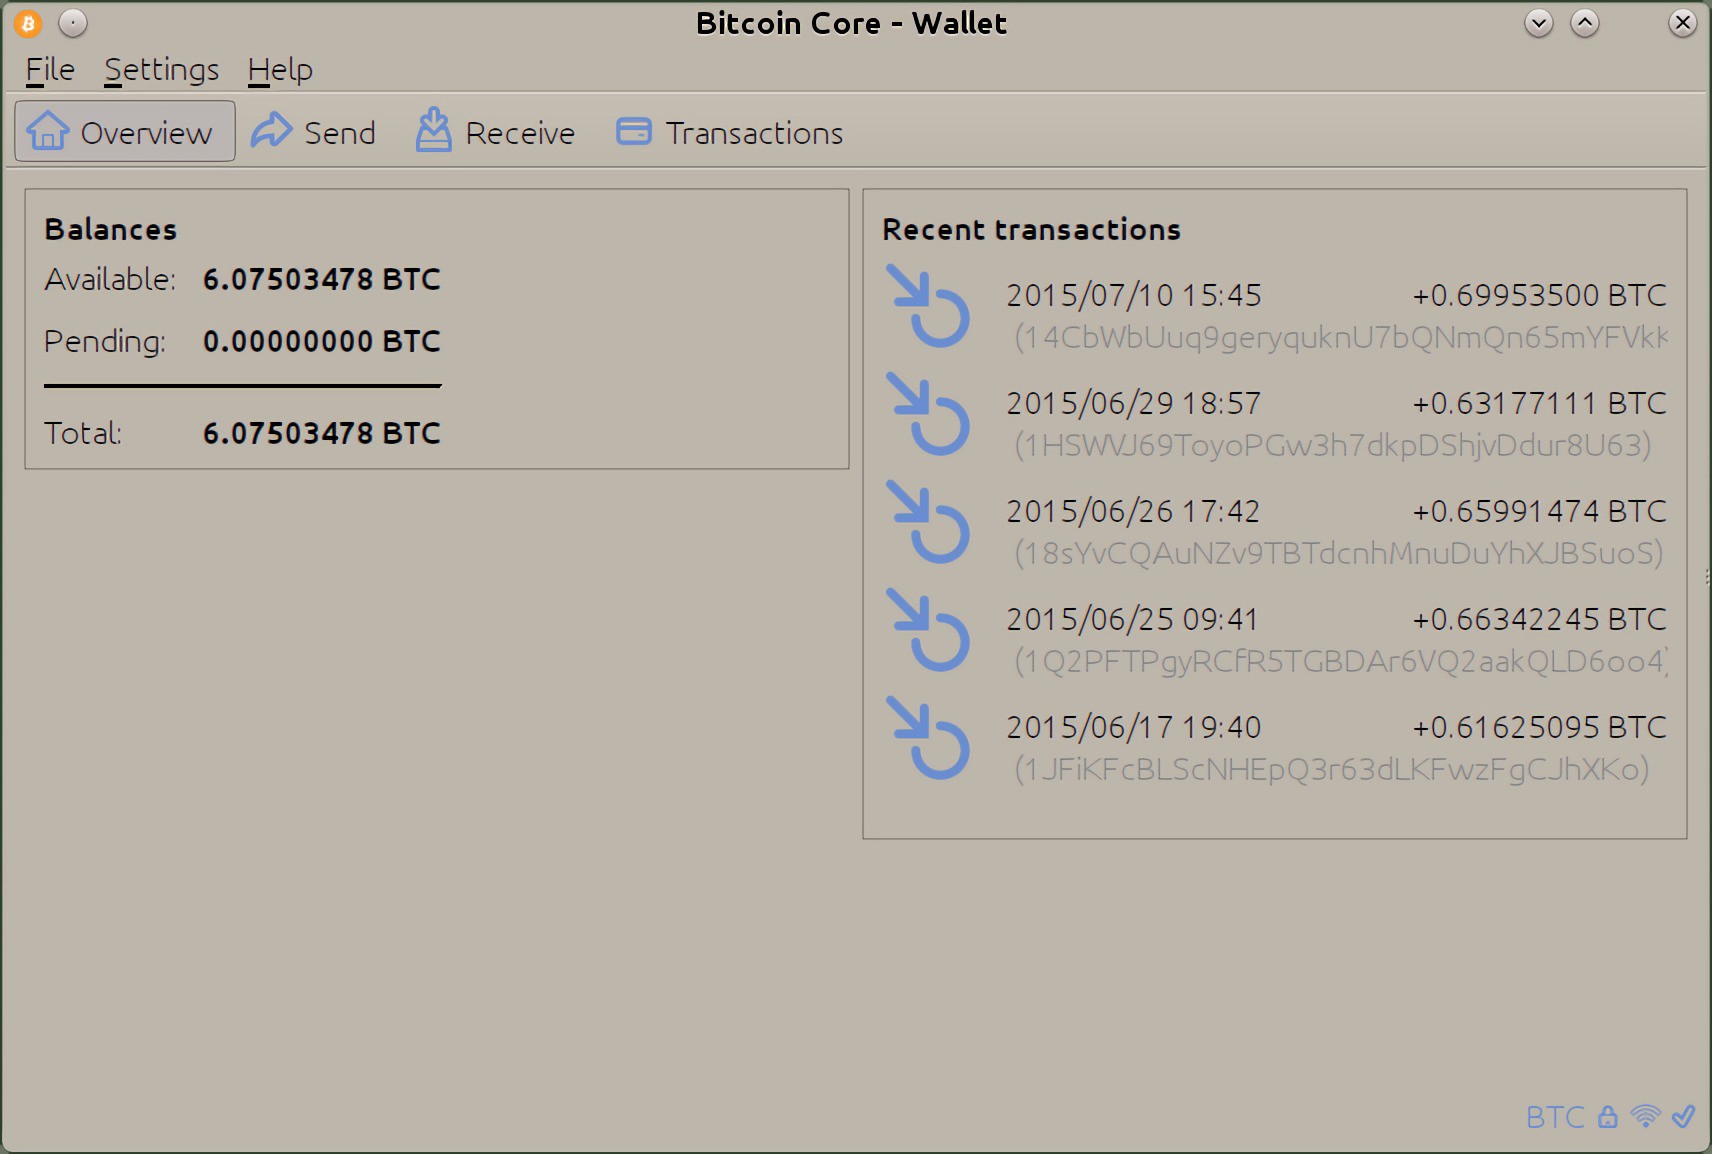Screen dimensions: 1712x1154
Task: Select the +0.61625095 BTC transaction amount
Action: (1539, 727)
